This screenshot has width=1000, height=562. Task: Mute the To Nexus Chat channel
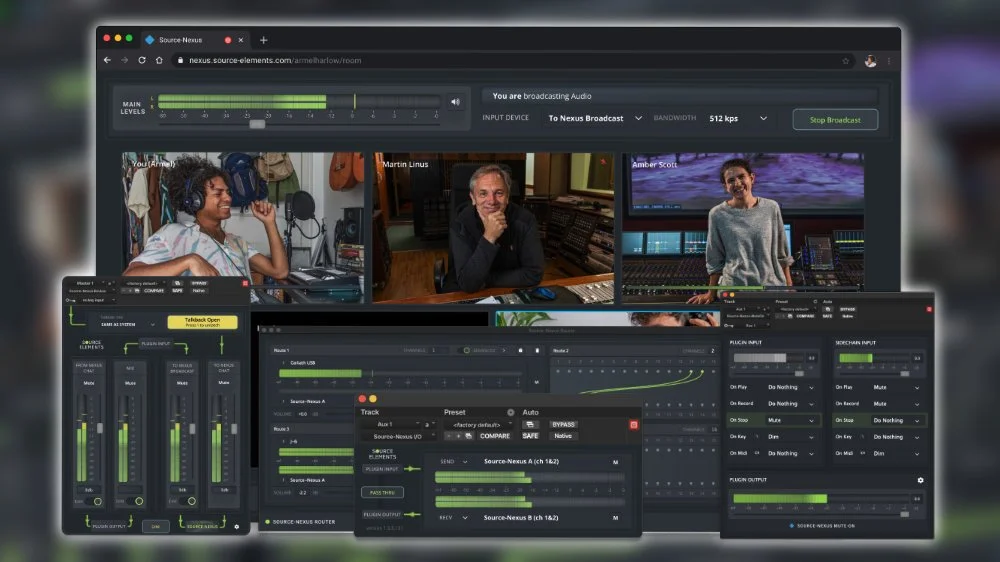(x=223, y=383)
